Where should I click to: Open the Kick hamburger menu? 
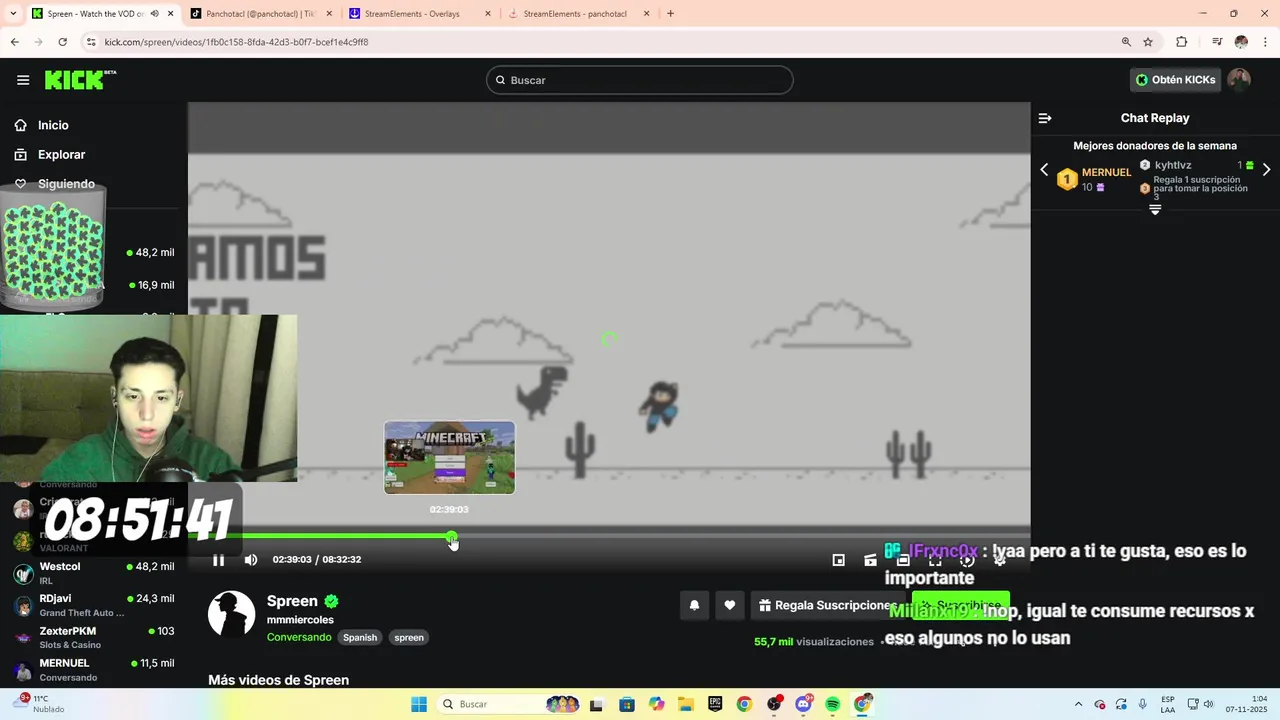(x=23, y=80)
